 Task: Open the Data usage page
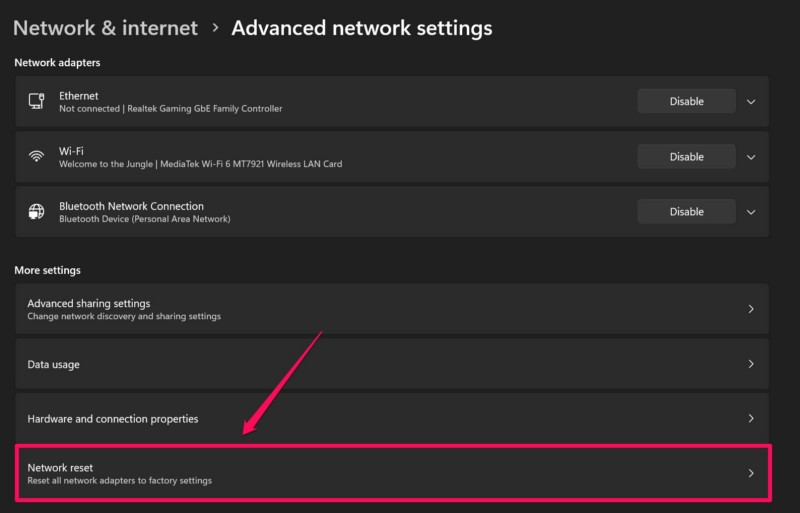[54, 364]
